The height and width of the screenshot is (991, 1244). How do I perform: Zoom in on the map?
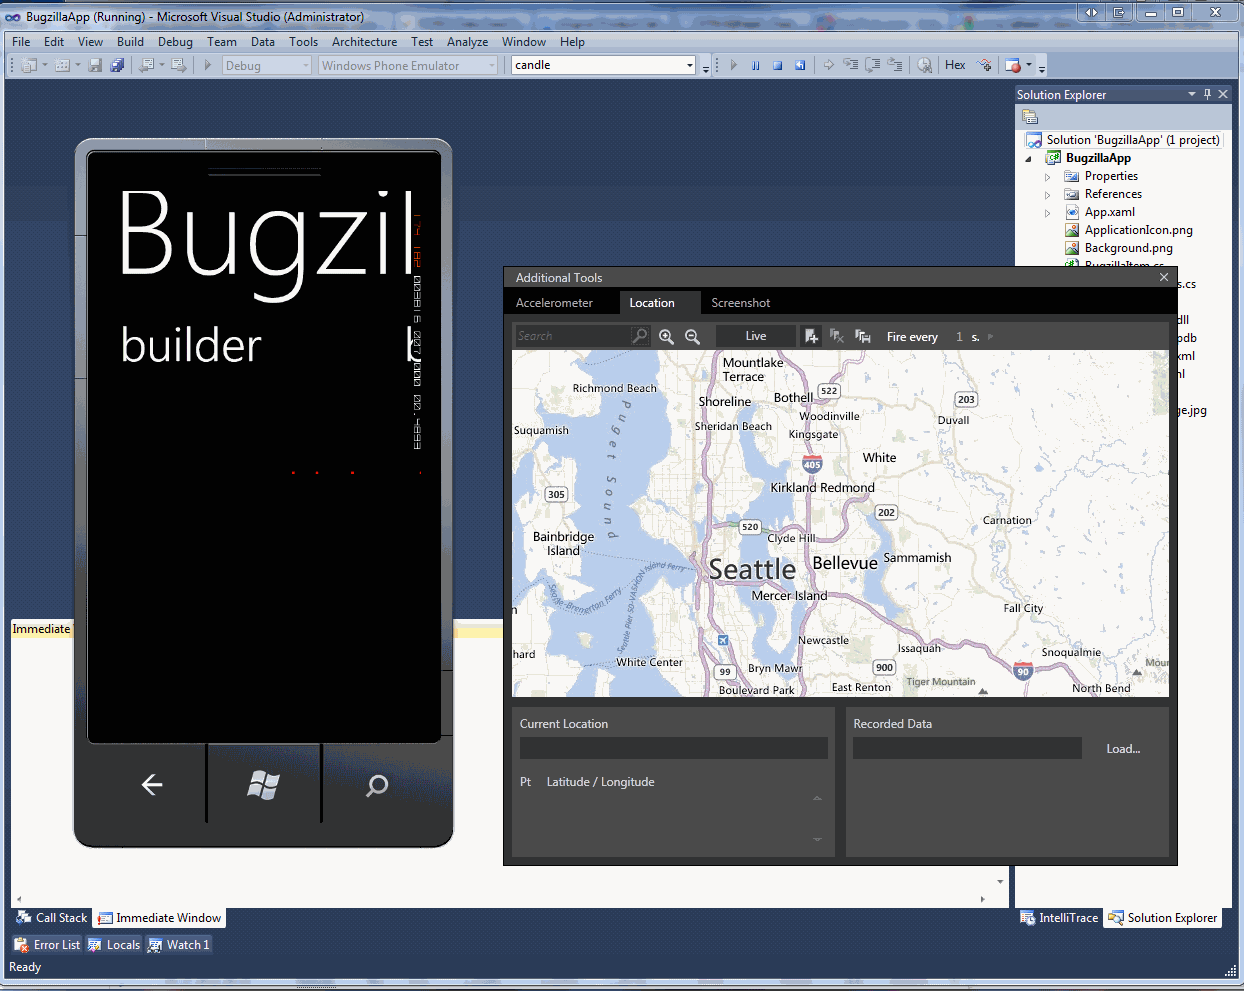(x=666, y=336)
